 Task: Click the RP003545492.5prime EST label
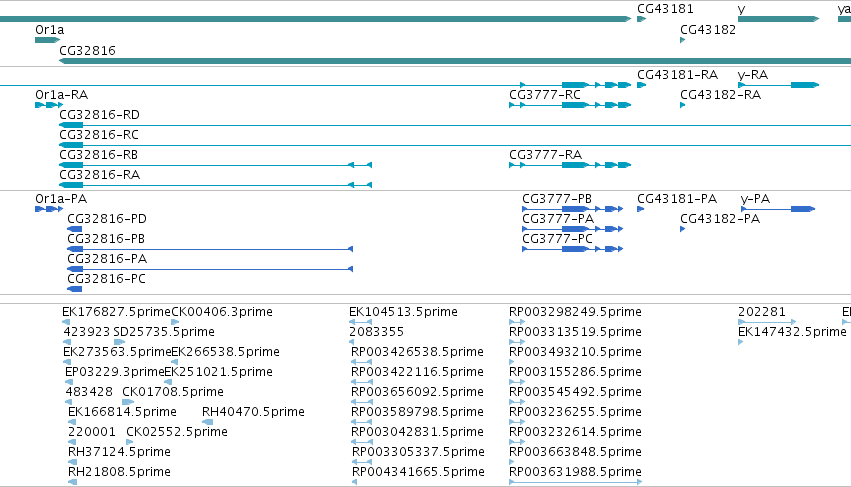tap(575, 392)
